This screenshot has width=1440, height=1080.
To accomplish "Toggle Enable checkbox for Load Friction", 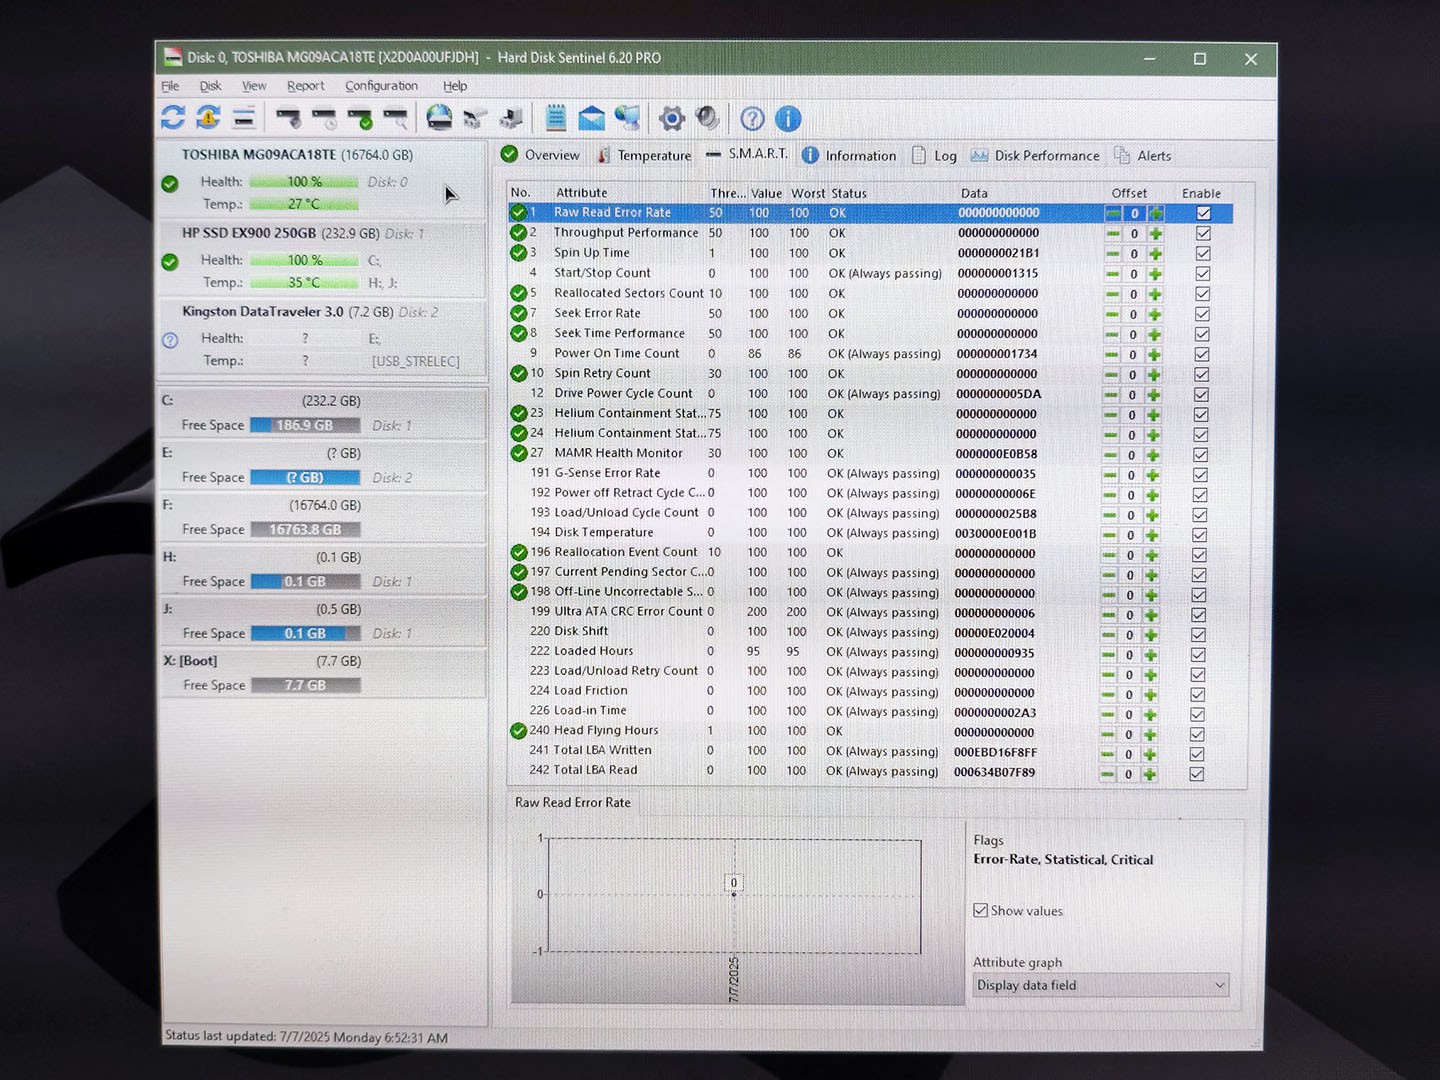I will pos(1198,695).
